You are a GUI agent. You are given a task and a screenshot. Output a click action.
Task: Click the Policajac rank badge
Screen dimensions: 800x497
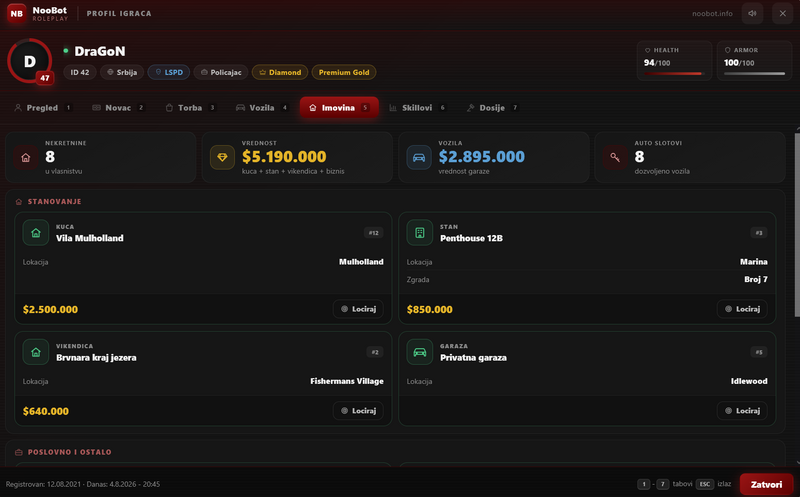pyautogui.click(x=221, y=72)
